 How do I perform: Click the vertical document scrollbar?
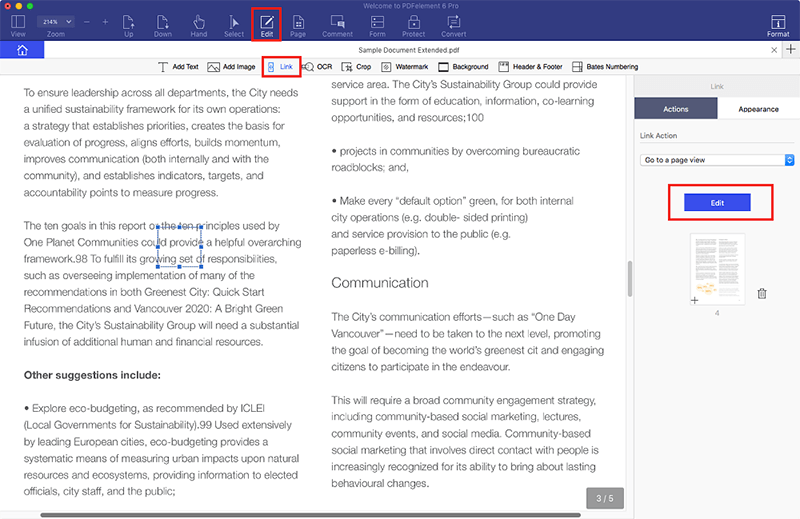[x=630, y=278]
